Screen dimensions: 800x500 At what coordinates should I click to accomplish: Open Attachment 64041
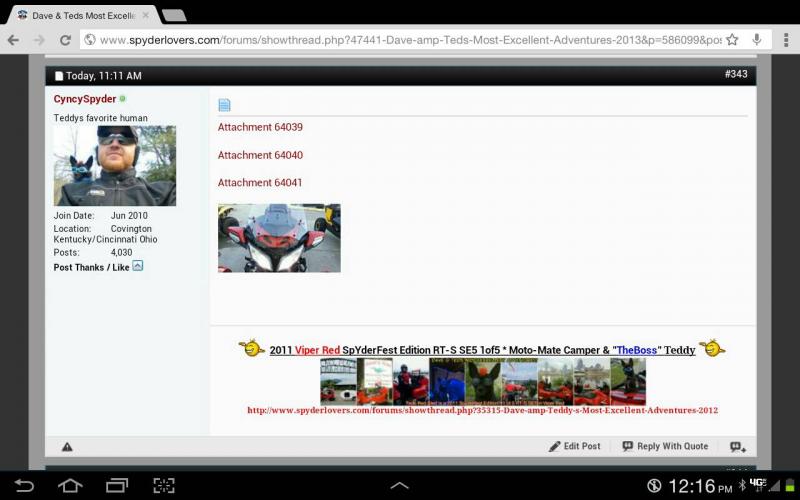point(260,183)
